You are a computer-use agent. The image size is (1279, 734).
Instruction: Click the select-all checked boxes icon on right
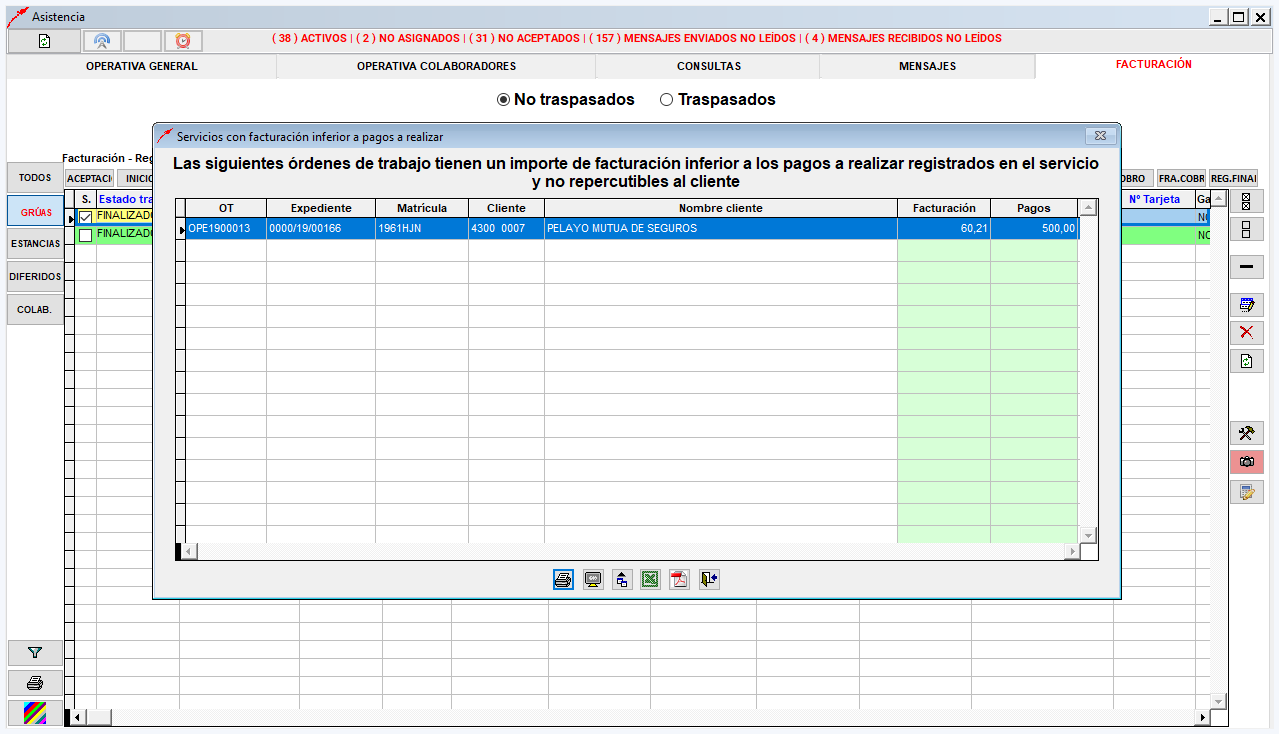click(x=1246, y=201)
